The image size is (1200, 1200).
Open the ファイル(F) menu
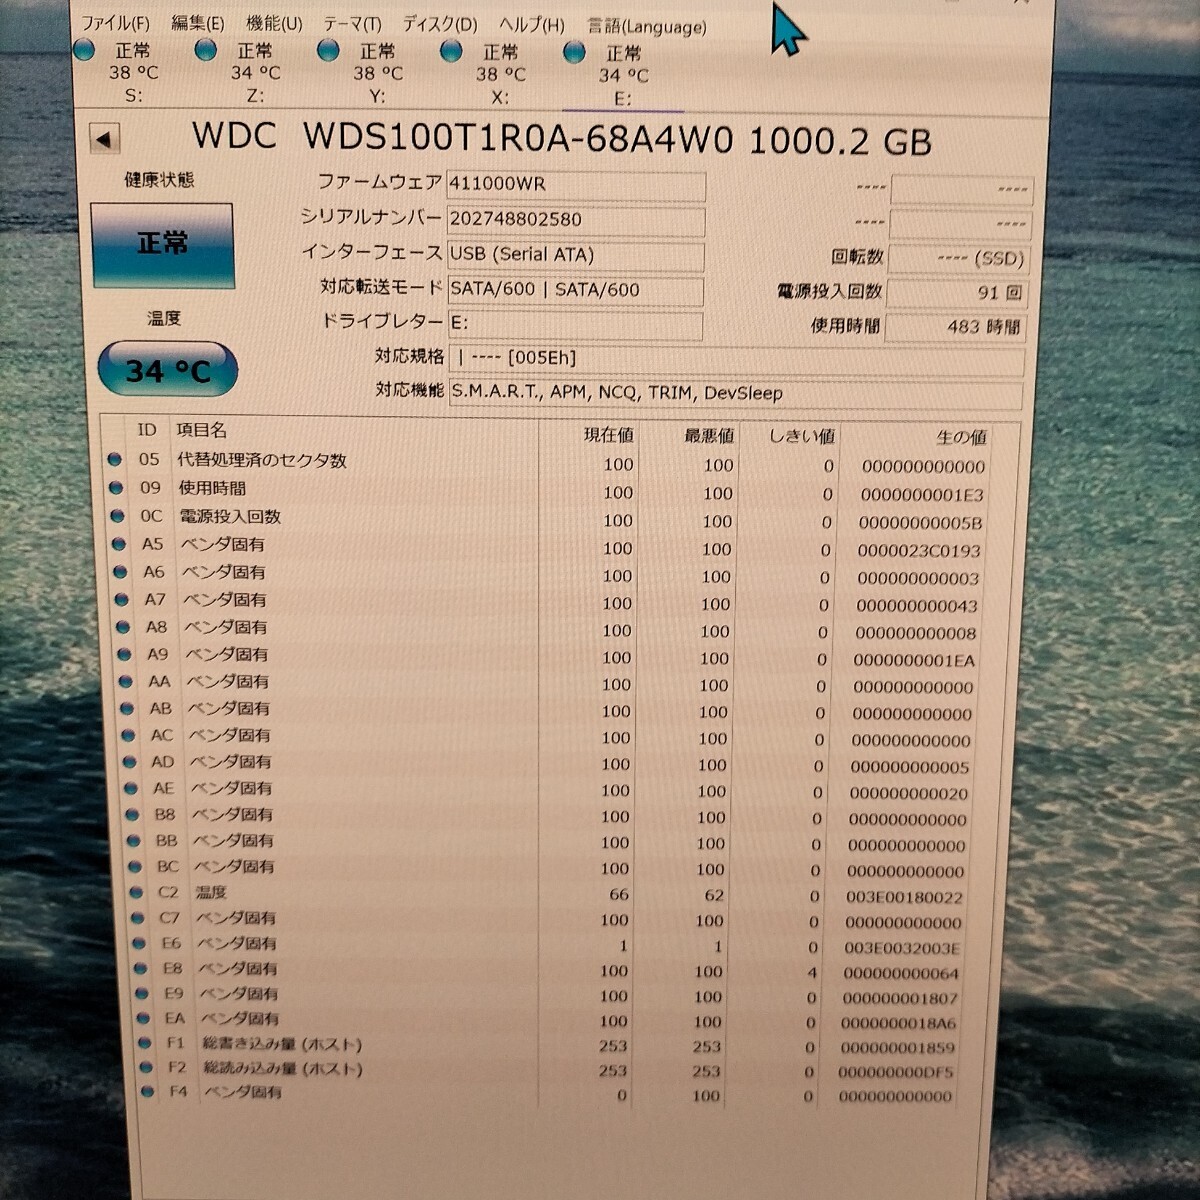pos(115,22)
